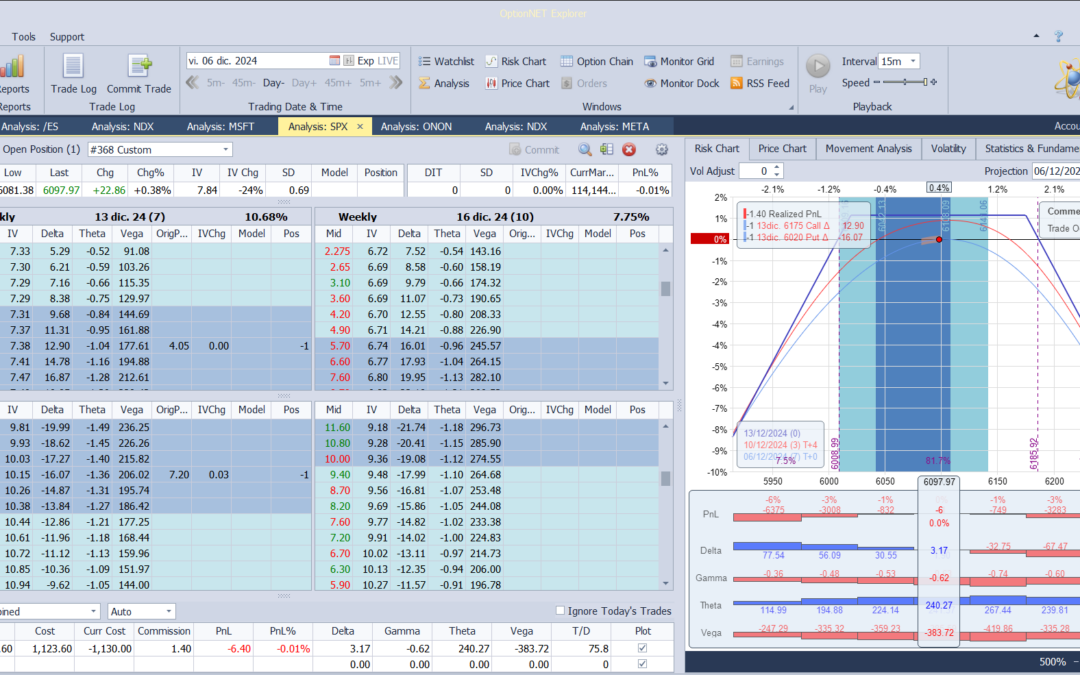Click the Commit Trade icon
The image size is (1080, 675).
pos(138,74)
